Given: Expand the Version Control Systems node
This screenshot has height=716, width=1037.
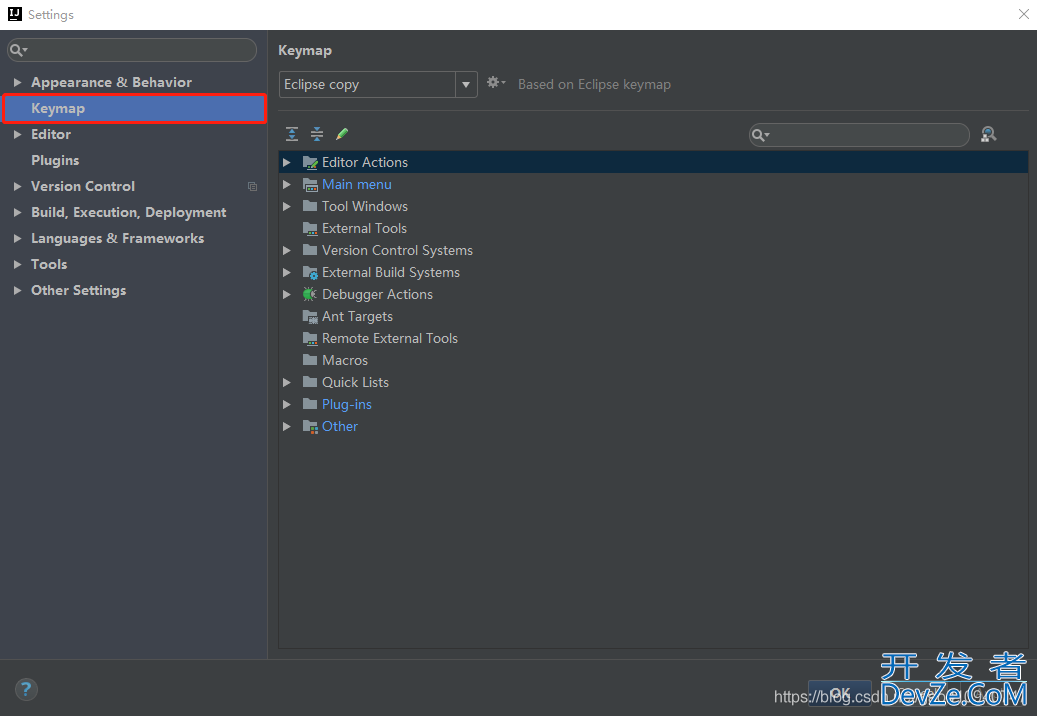Looking at the screenshot, I should (286, 251).
